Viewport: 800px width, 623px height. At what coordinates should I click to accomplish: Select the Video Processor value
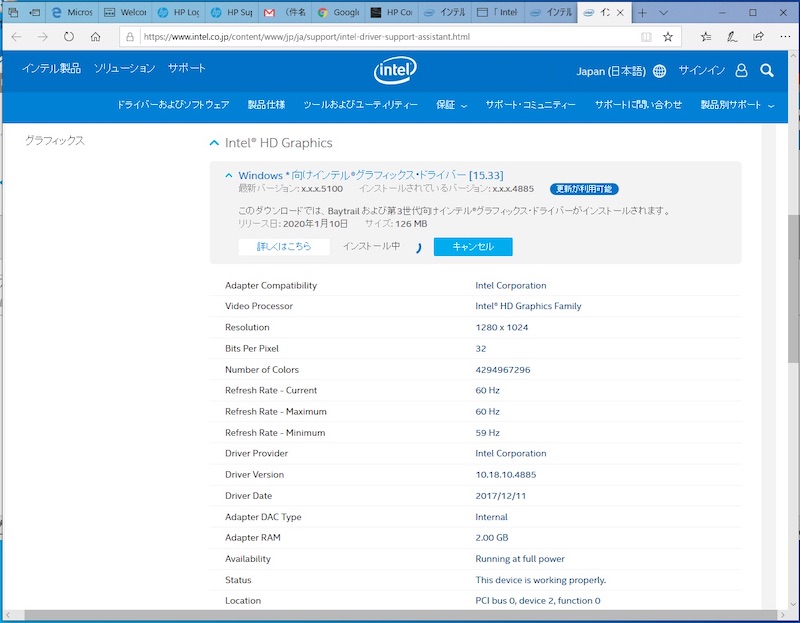pyautogui.click(x=528, y=306)
